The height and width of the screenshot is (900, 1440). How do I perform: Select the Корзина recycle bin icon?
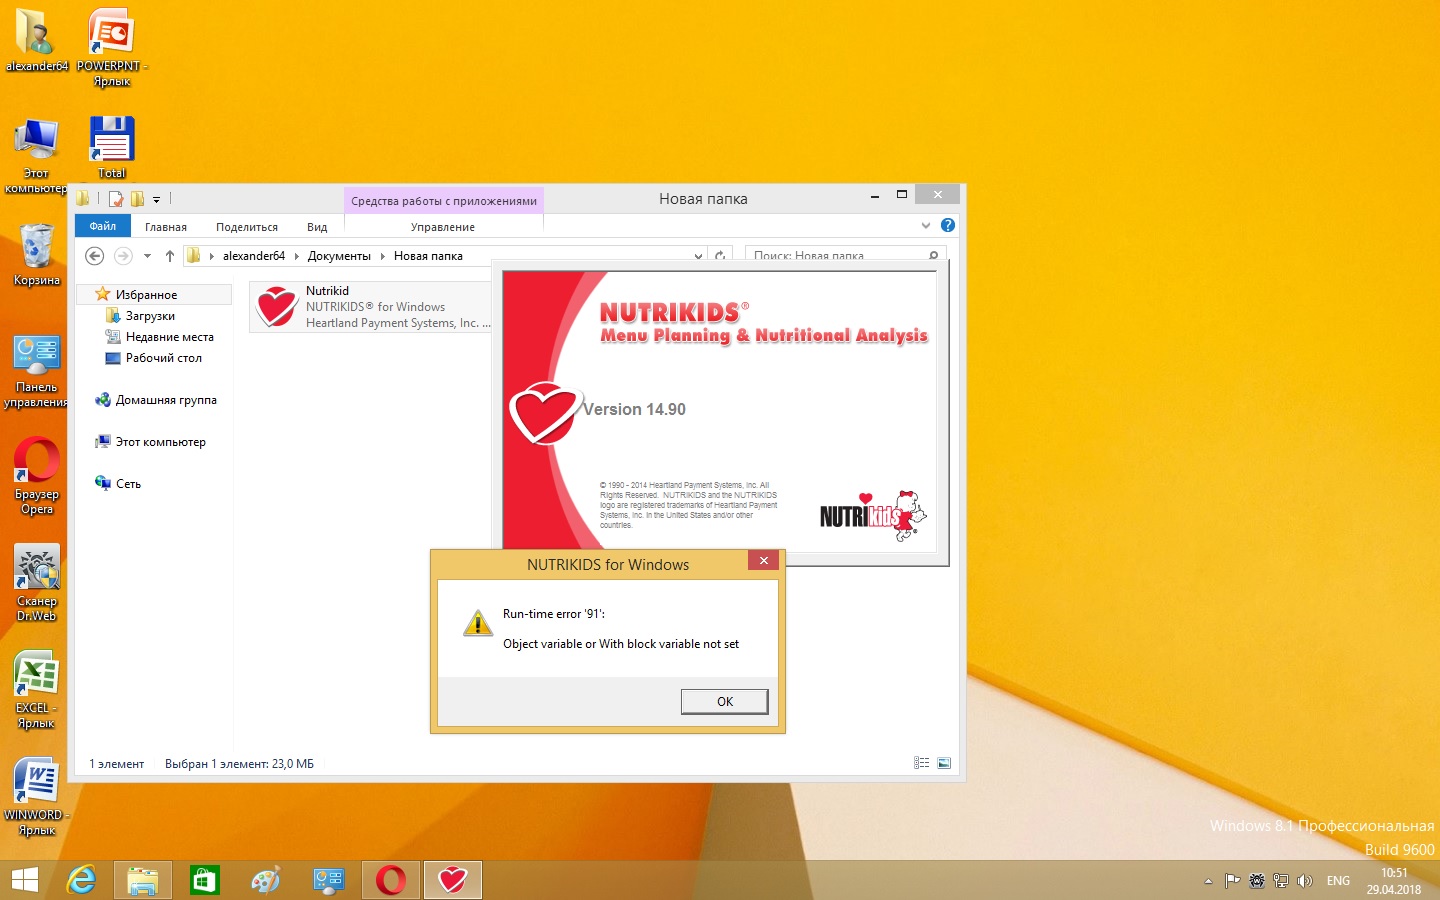37,254
